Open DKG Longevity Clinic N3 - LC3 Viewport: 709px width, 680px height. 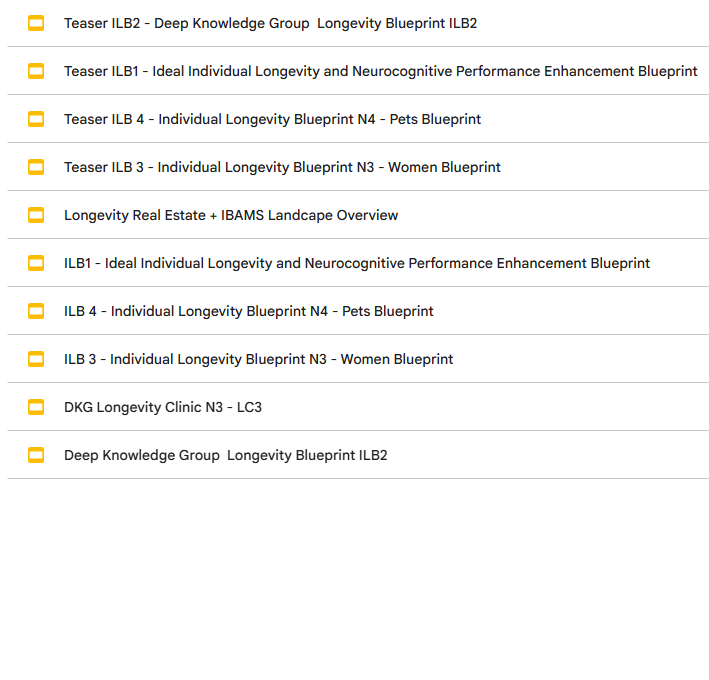[163, 407]
